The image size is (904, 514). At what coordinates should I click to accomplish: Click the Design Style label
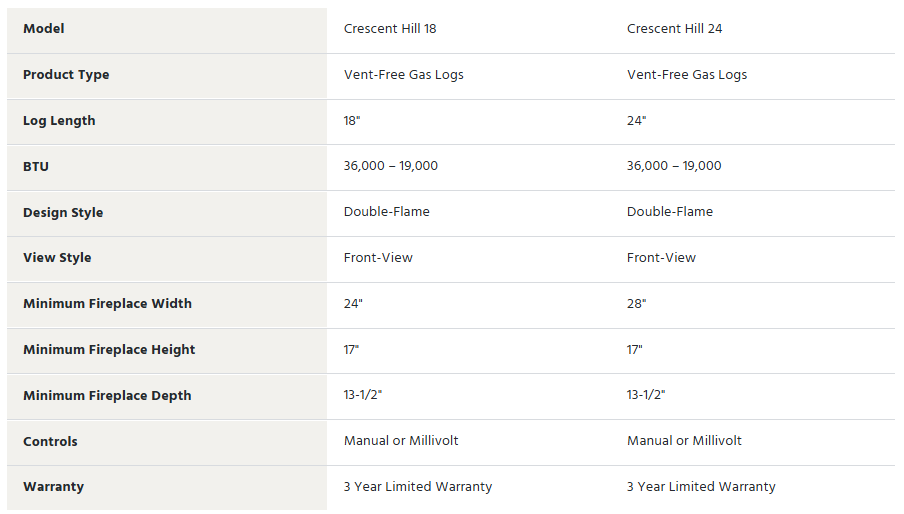pos(63,213)
